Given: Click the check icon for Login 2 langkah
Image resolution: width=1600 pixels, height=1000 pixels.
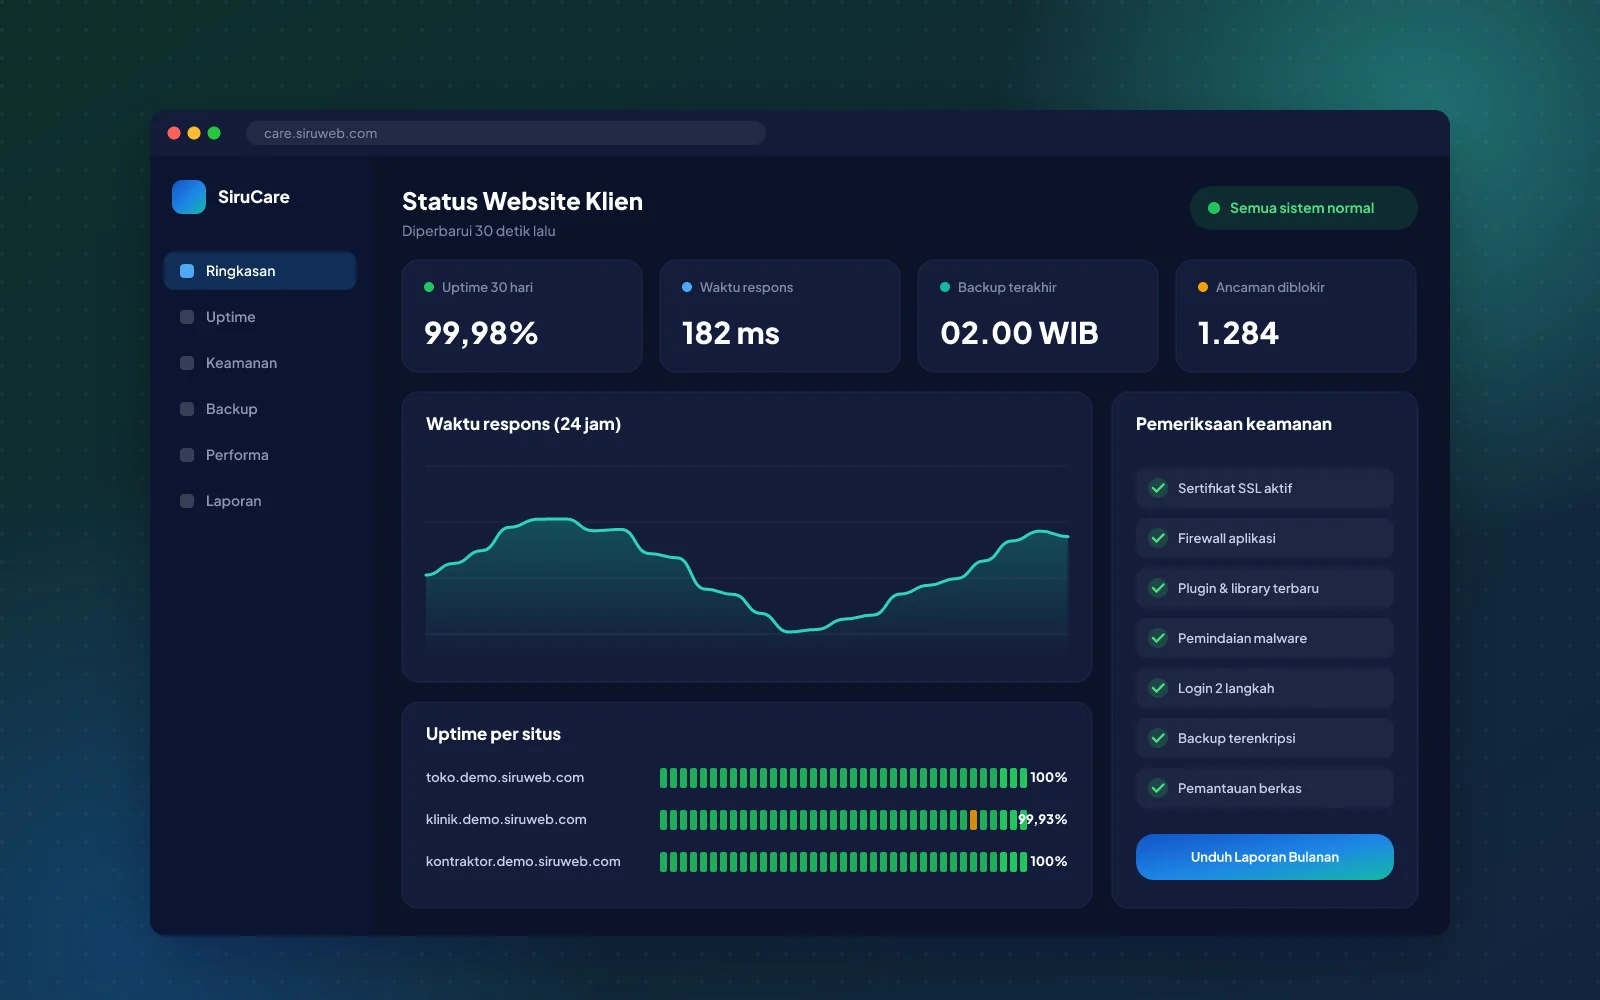Looking at the screenshot, I should click(x=1158, y=688).
